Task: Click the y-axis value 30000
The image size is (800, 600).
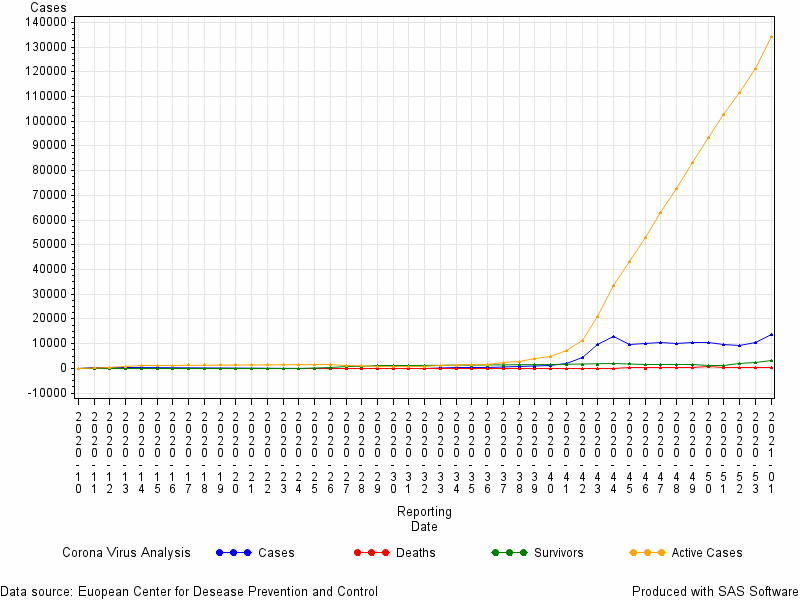Action: pyautogui.click(x=48, y=294)
